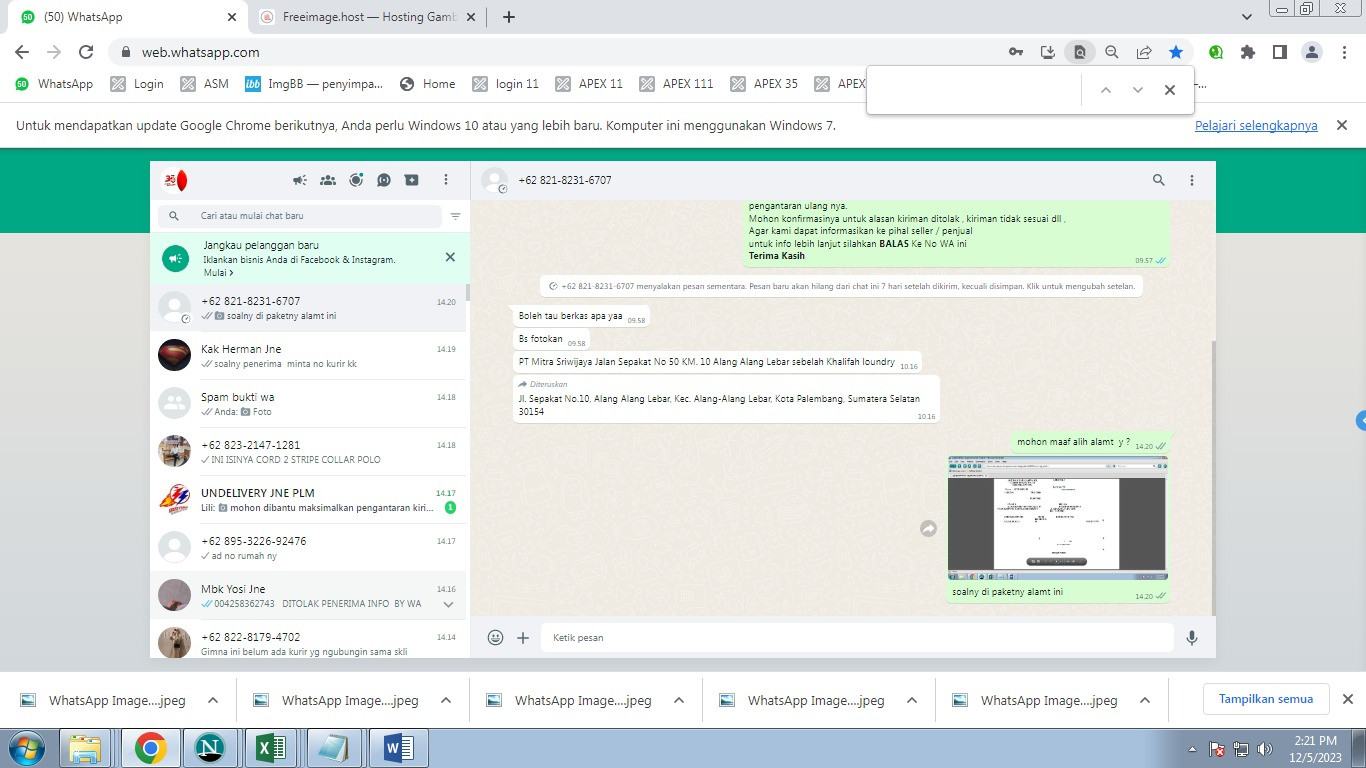Image resolution: width=1366 pixels, height=768 pixels.
Task: Click the zoom magnifier icon in address bar
Action: tap(1112, 52)
